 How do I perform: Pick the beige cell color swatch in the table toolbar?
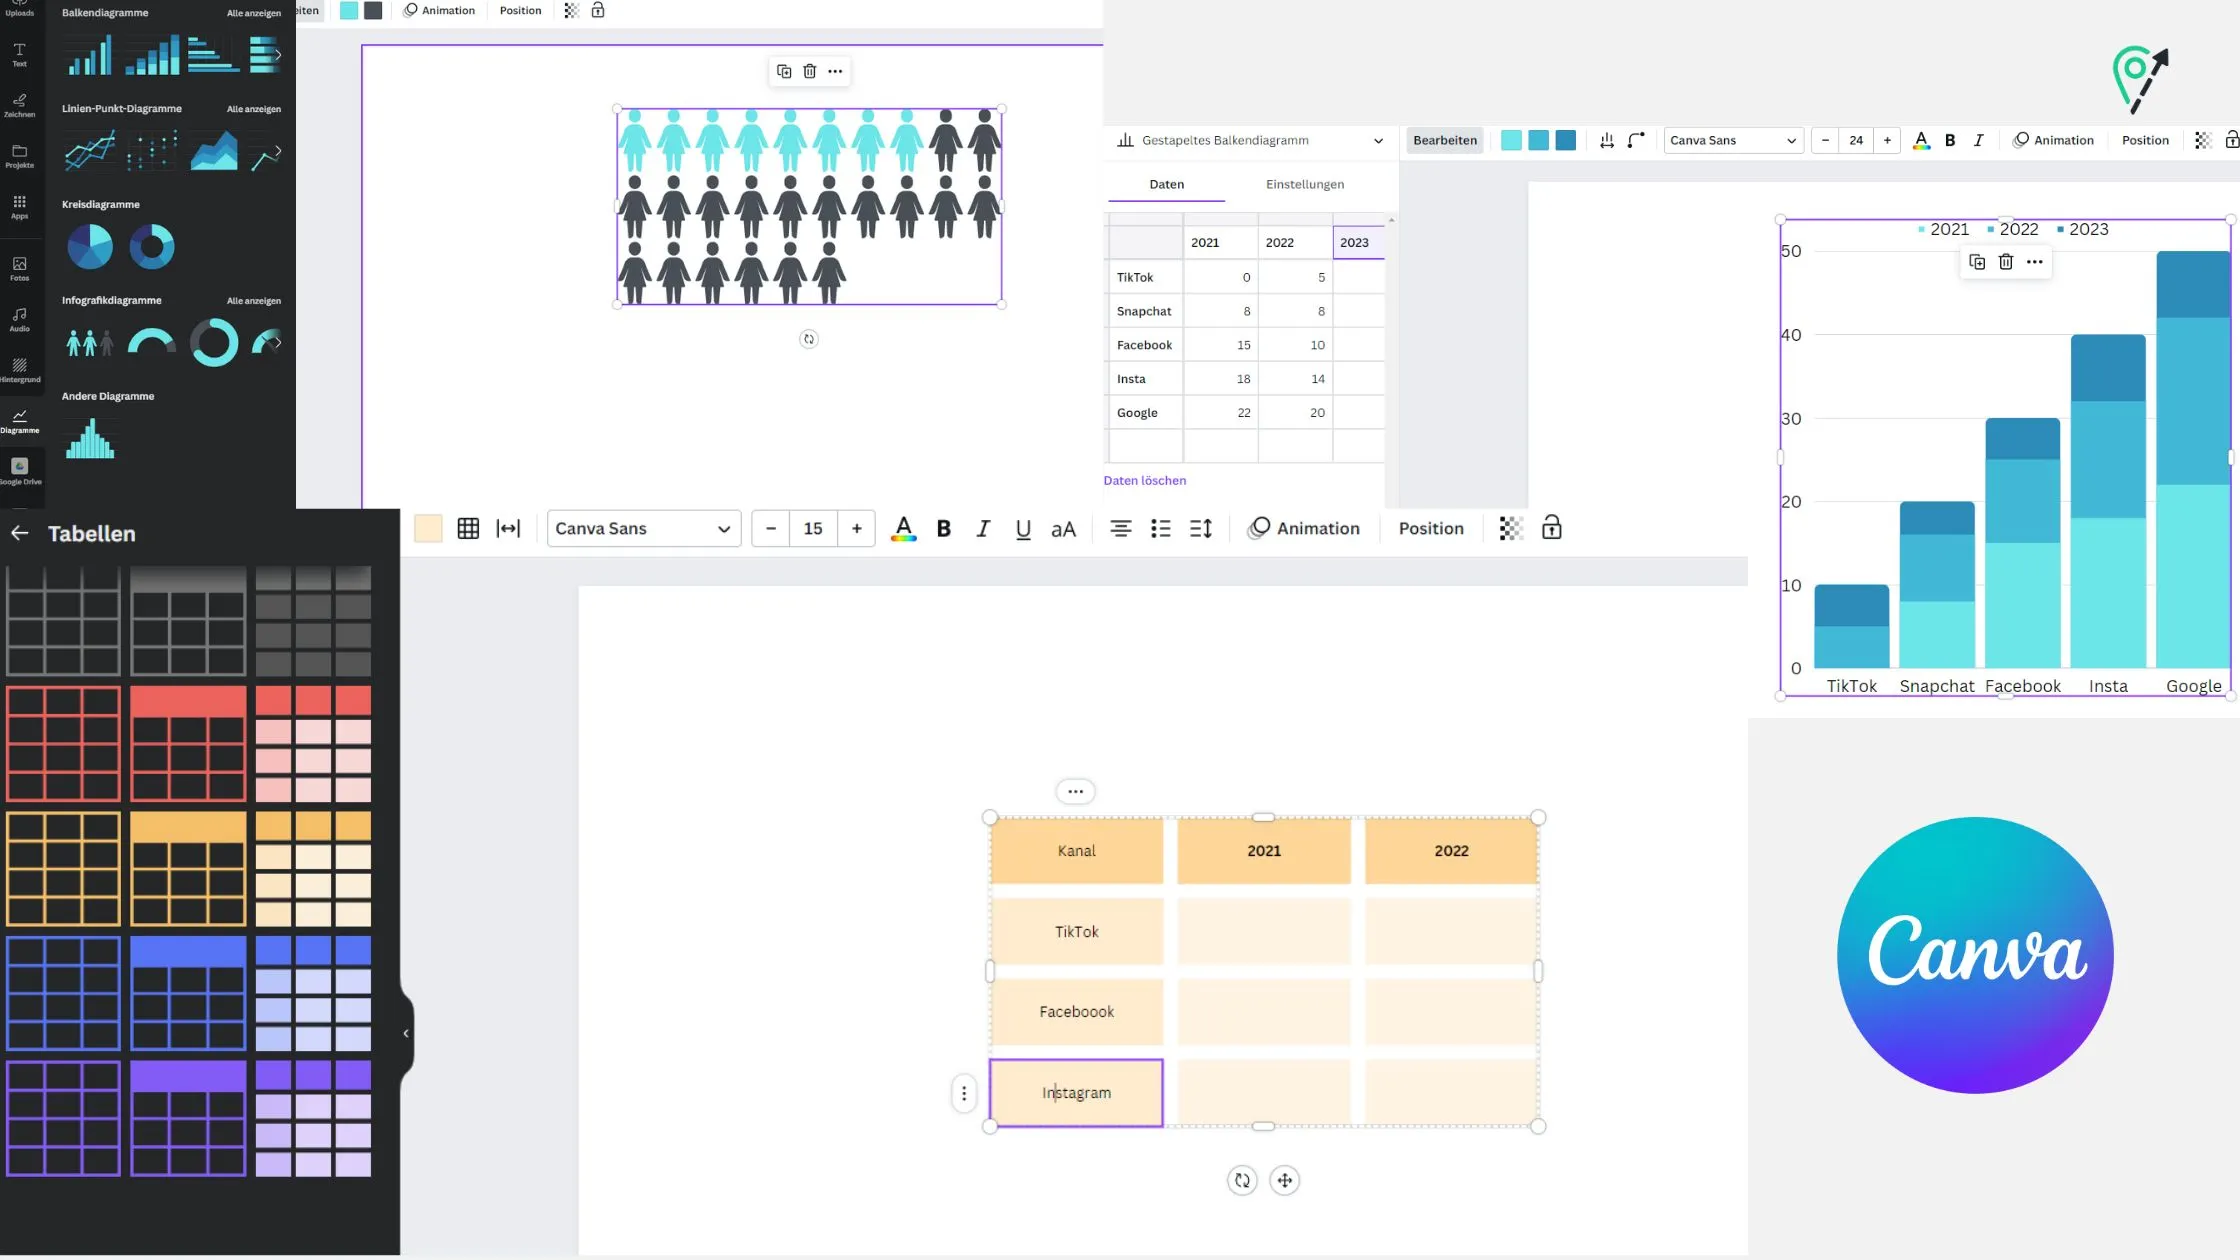428,528
